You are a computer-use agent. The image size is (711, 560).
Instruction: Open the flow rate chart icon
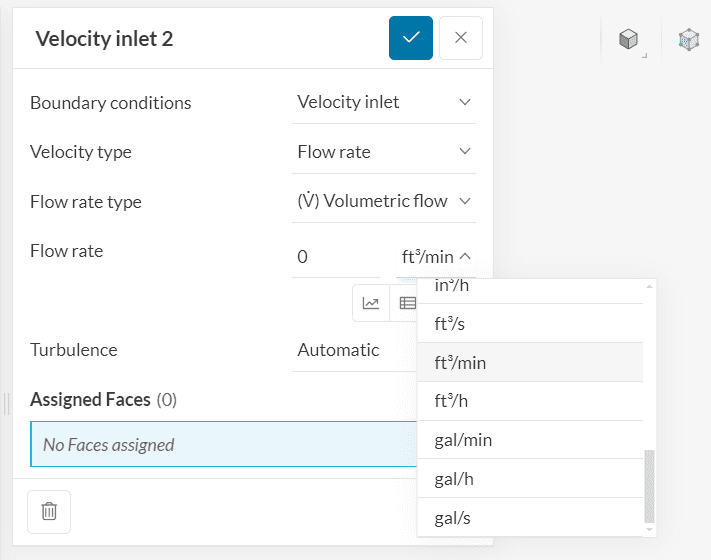(x=371, y=303)
